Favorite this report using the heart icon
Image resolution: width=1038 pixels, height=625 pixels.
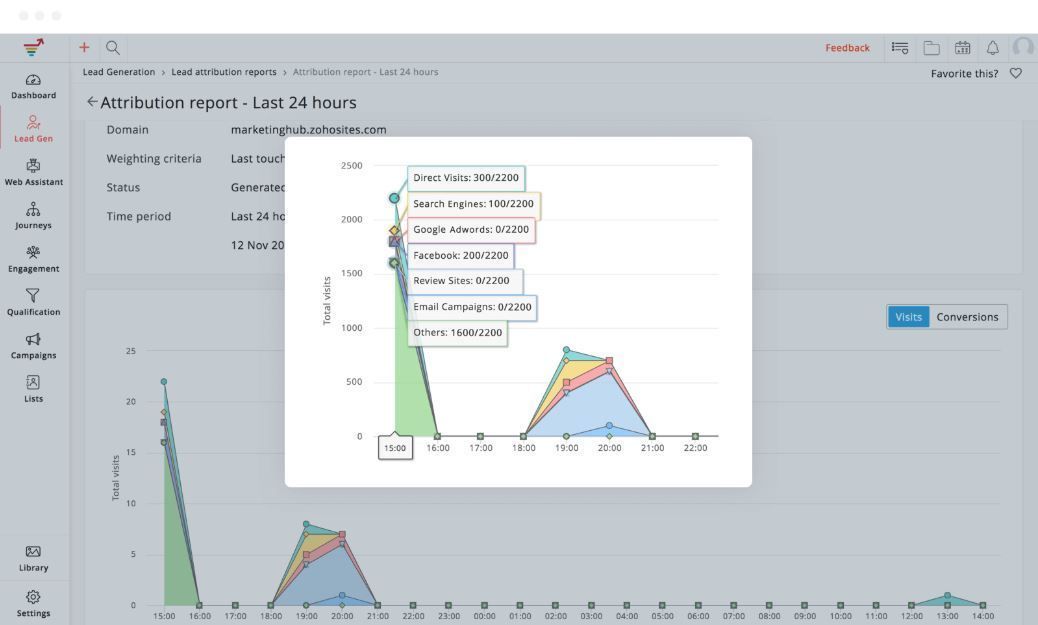[x=1015, y=72]
